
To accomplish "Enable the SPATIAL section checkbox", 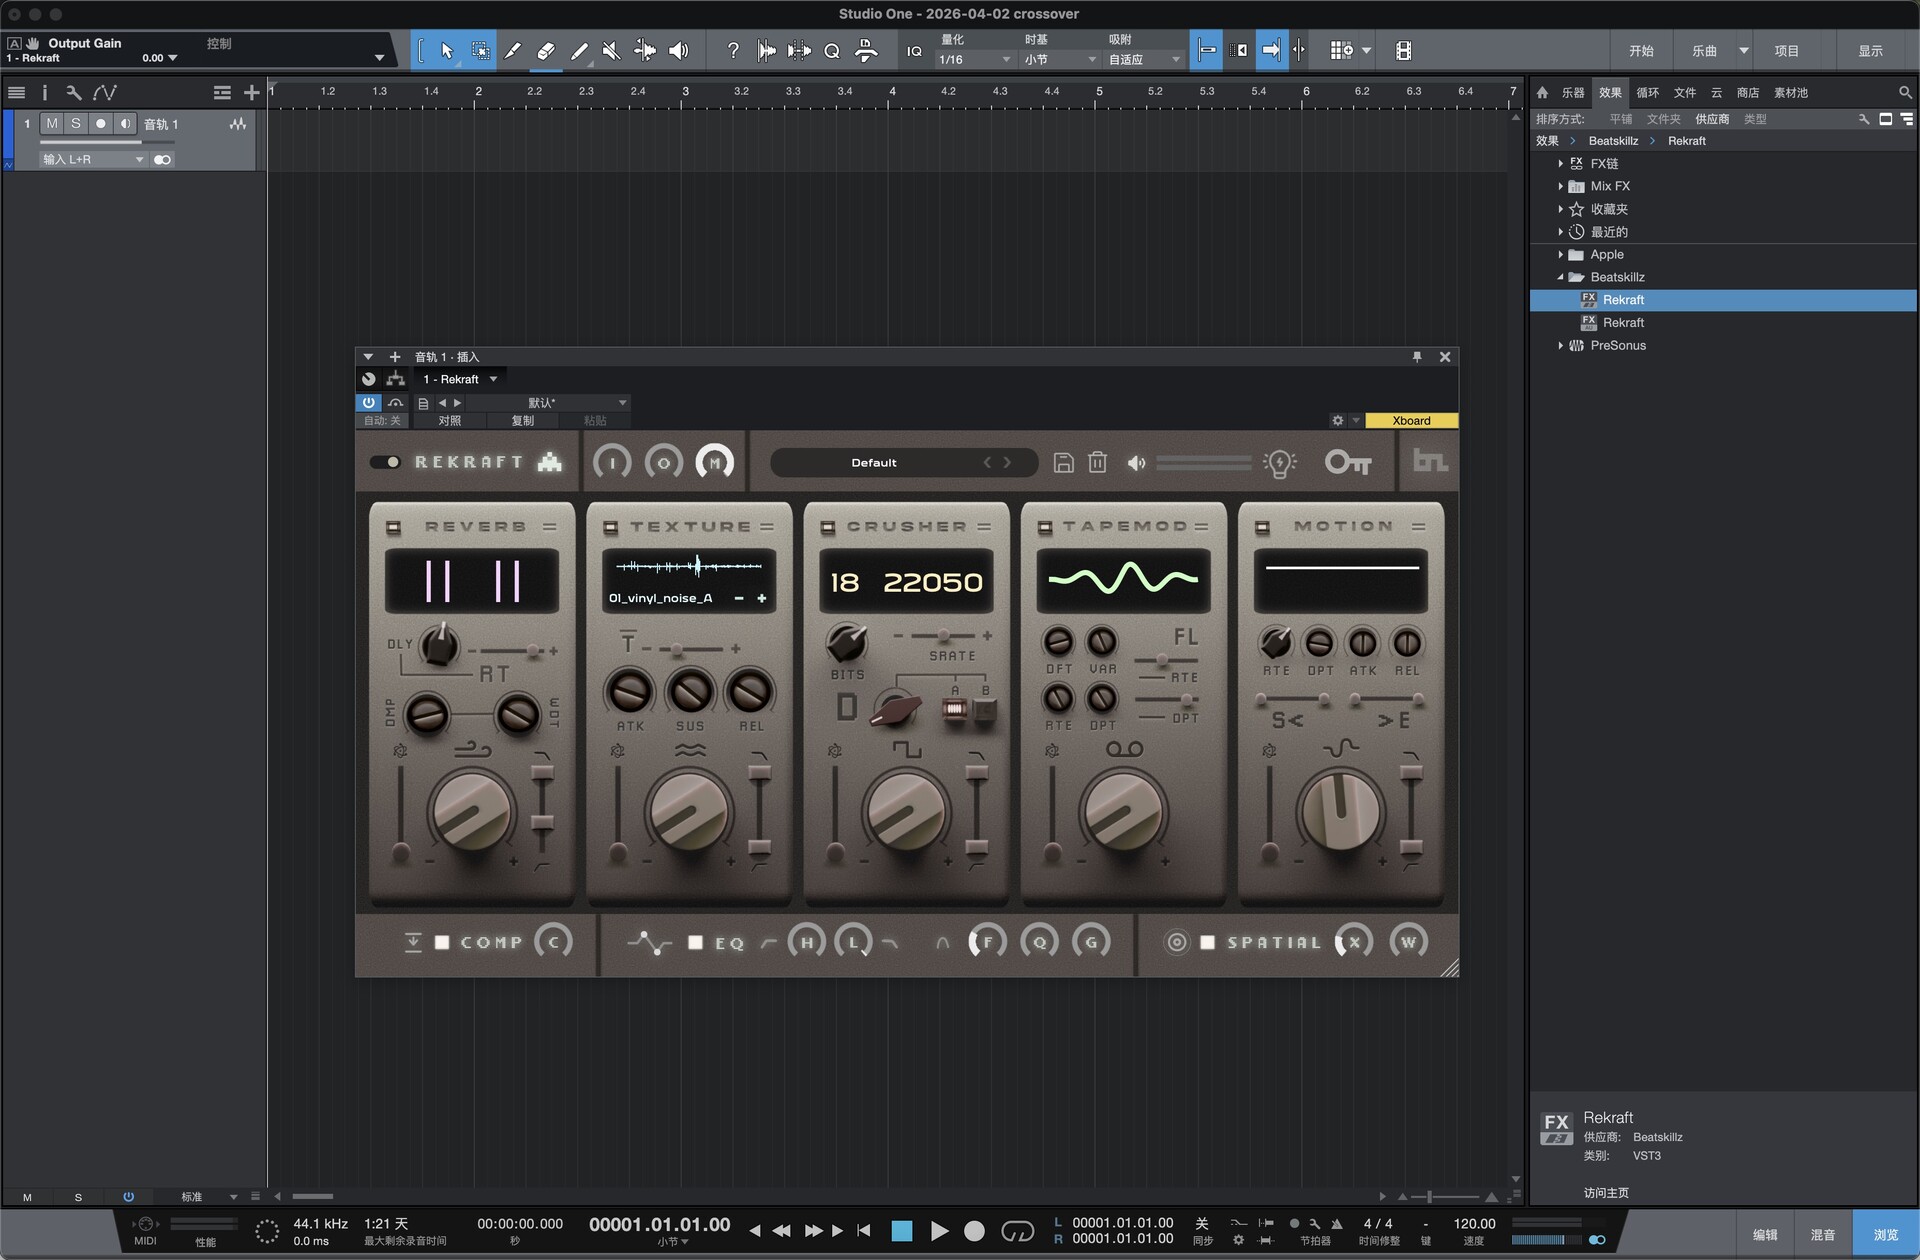I will tap(1207, 942).
